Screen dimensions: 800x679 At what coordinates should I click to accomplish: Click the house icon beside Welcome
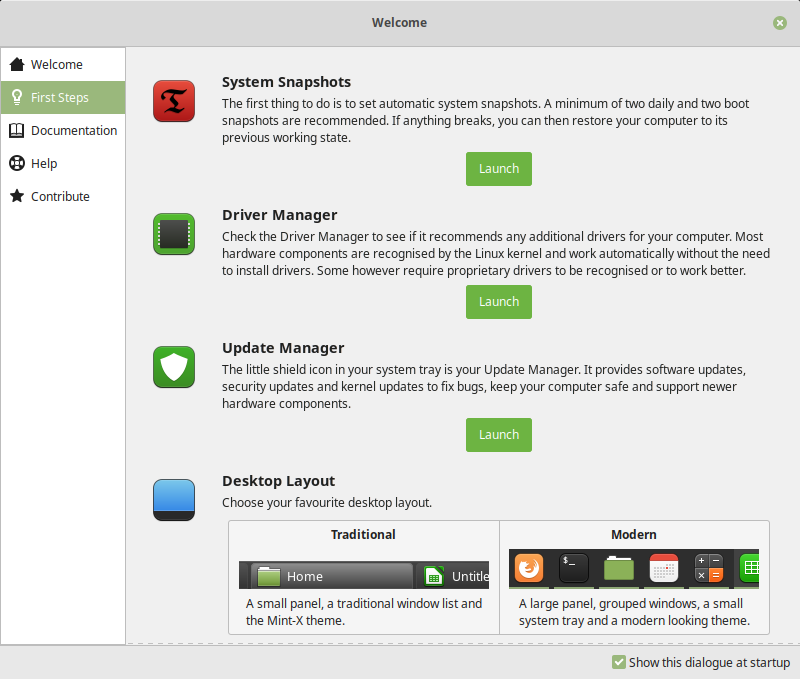pyautogui.click(x=17, y=64)
